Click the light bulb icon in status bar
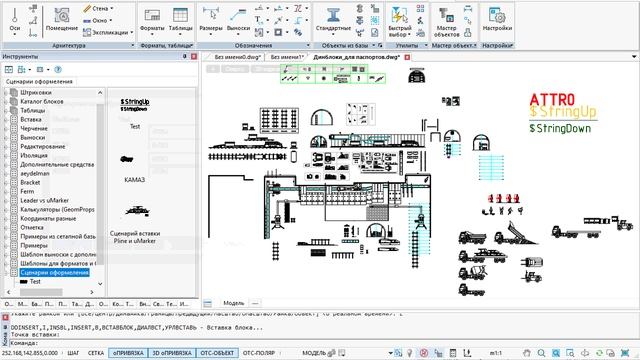The height and width of the screenshot is (360, 640). [409, 353]
